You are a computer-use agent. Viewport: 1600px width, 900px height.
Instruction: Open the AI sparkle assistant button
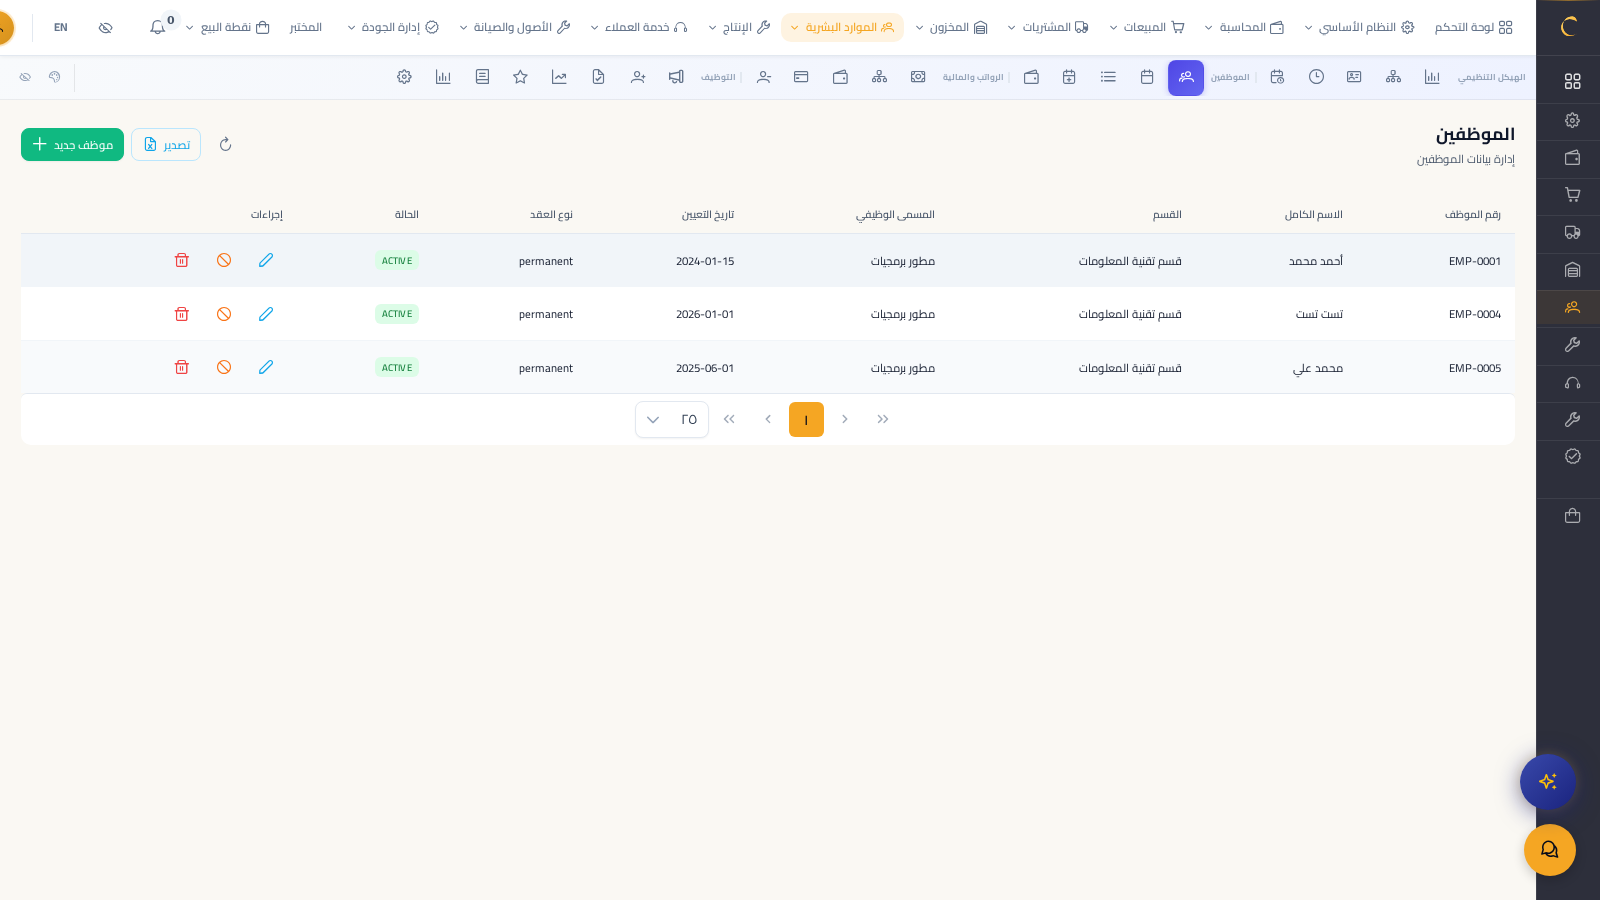coord(1547,782)
